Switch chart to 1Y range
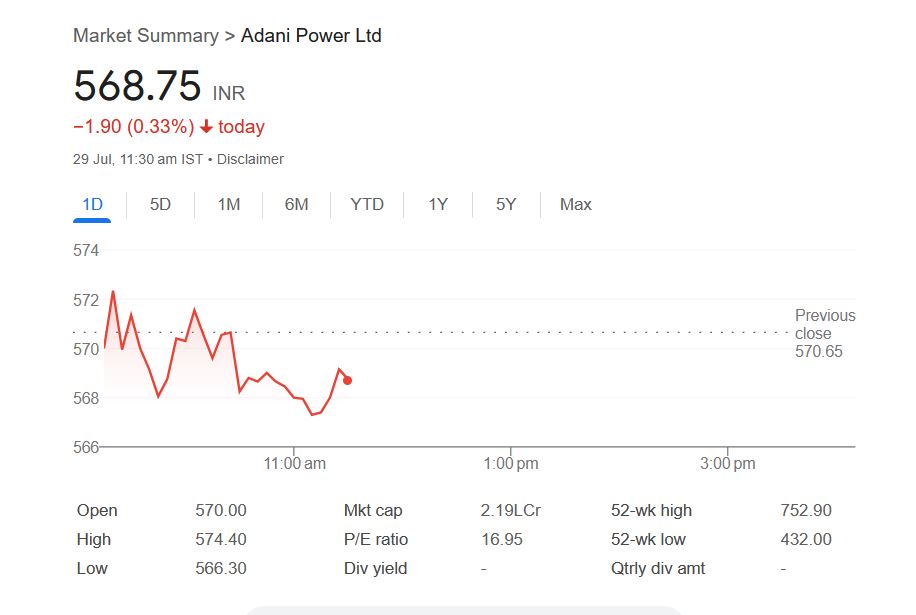 click(x=438, y=204)
